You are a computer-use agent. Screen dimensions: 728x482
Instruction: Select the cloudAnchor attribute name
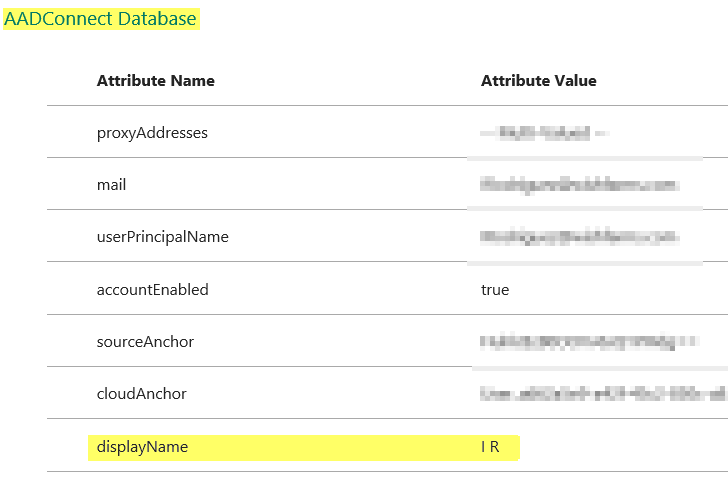(x=142, y=394)
